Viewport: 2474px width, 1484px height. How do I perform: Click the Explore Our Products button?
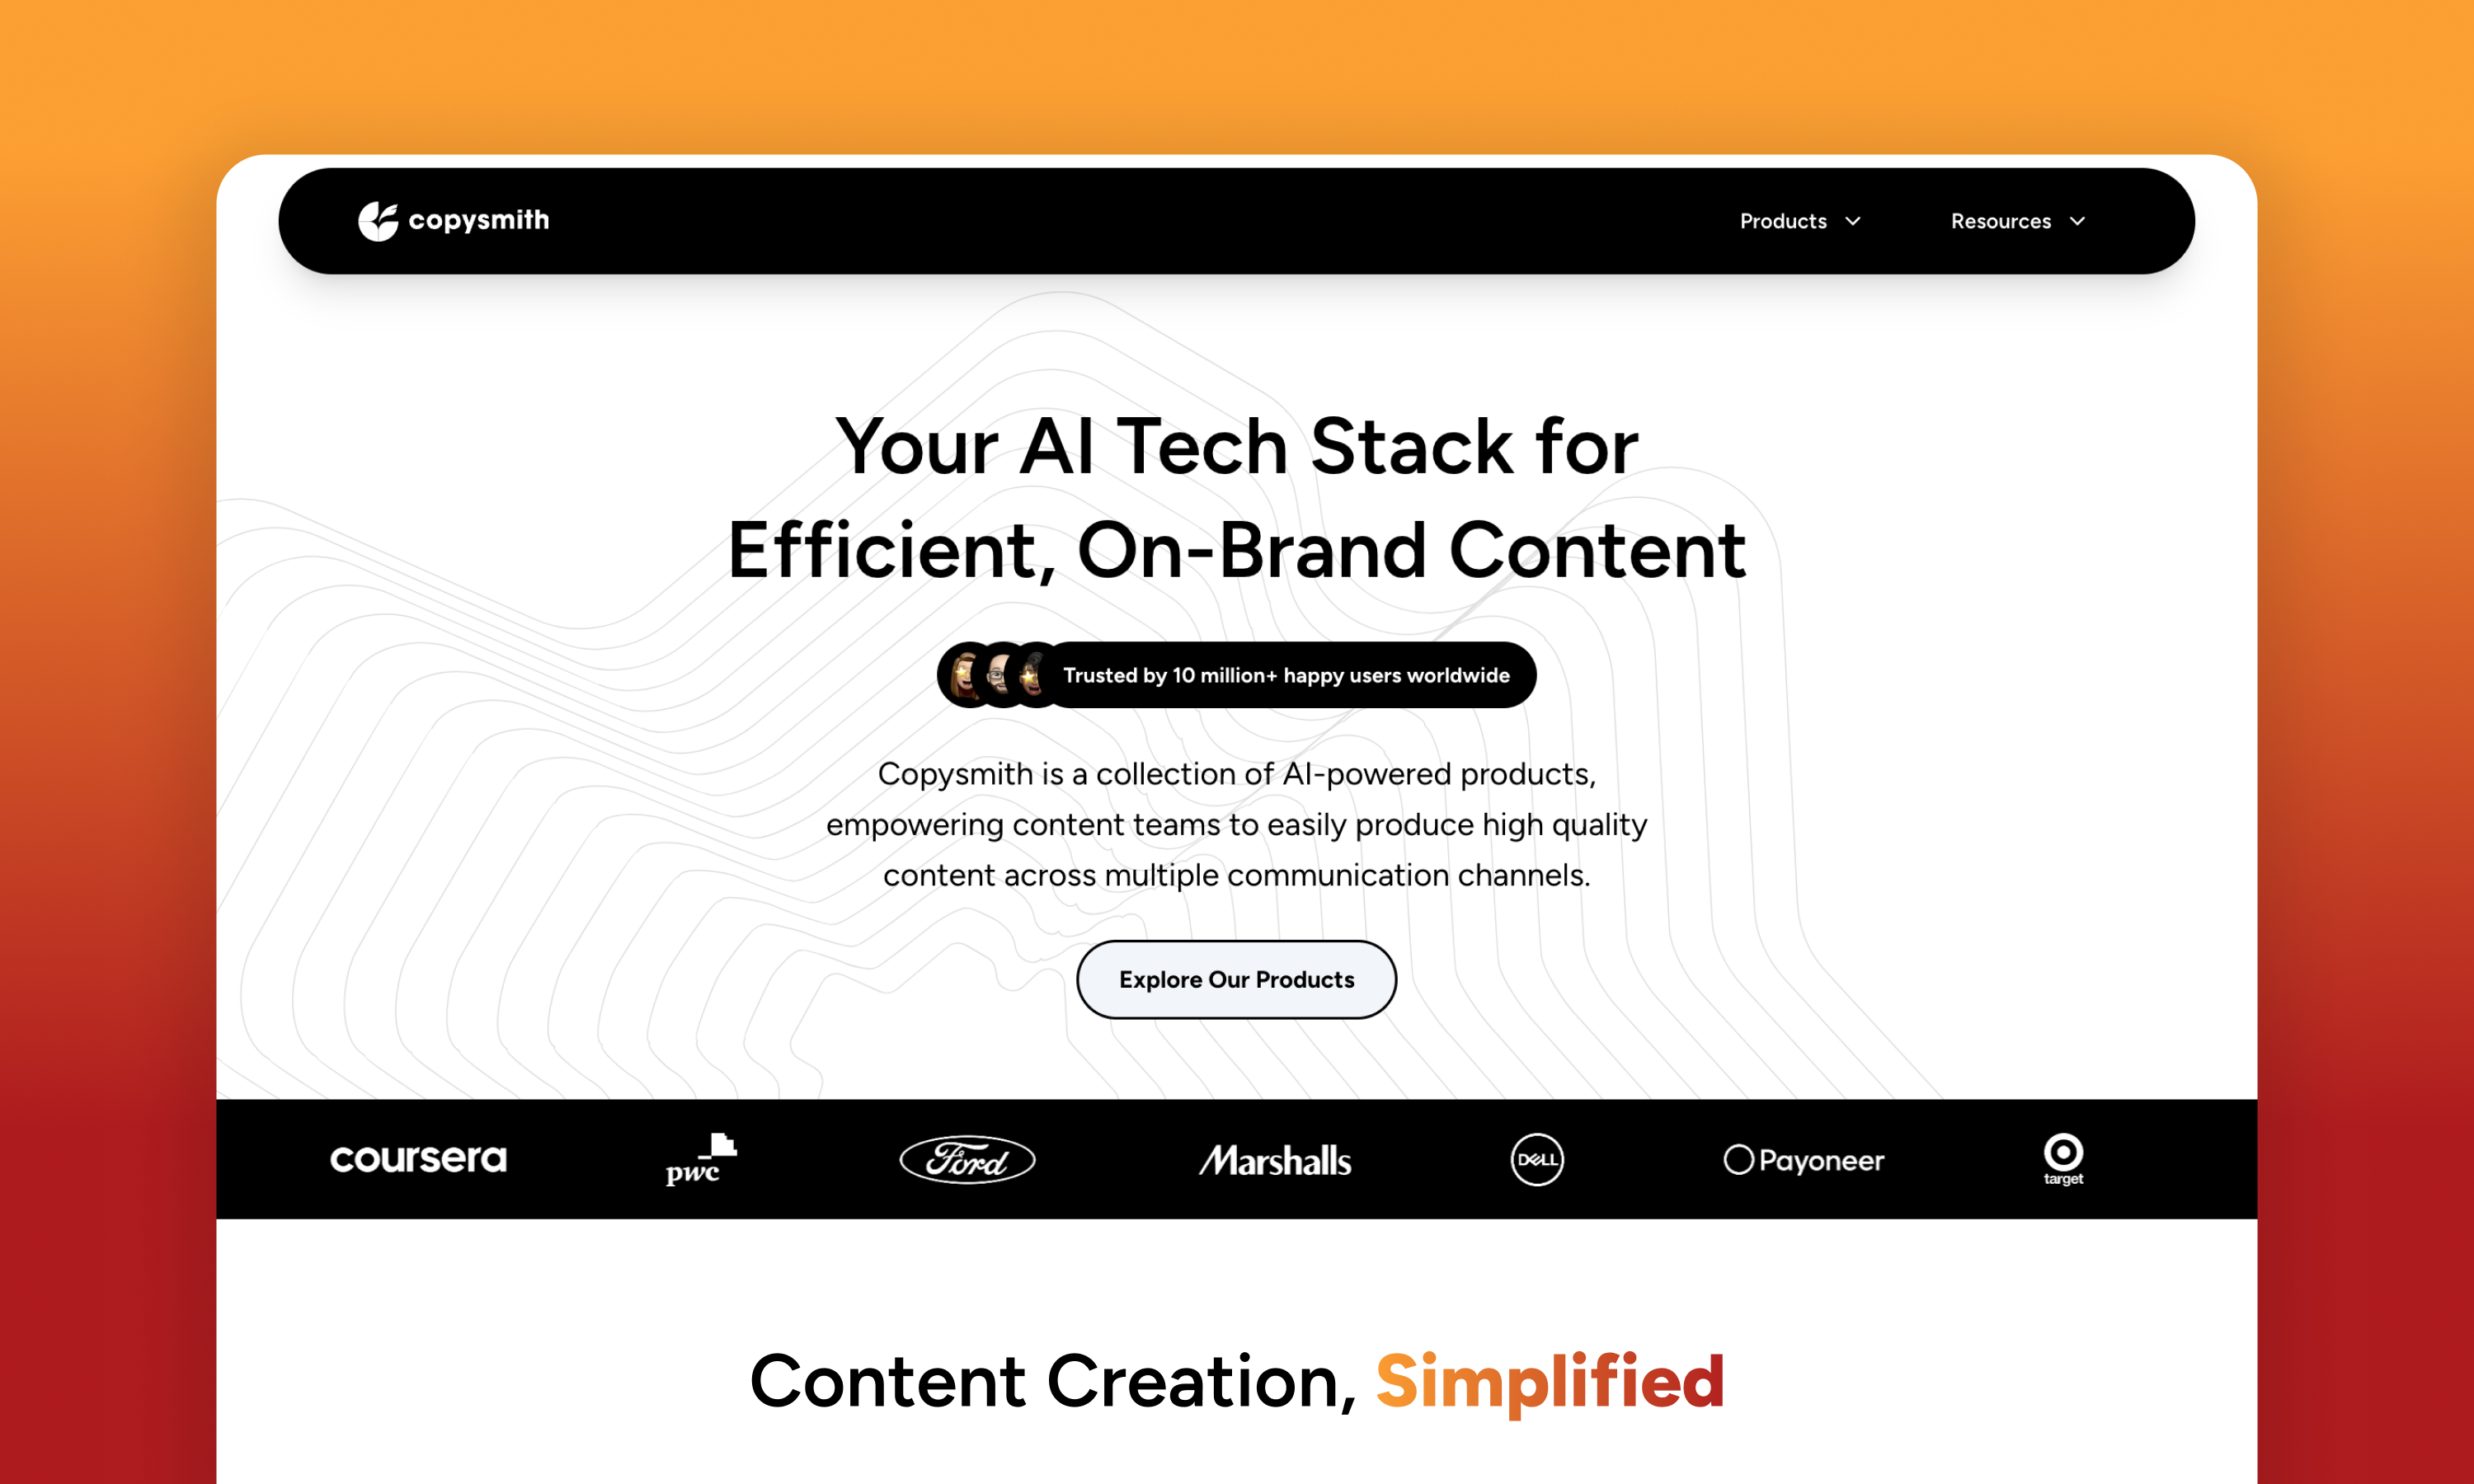coord(1235,980)
